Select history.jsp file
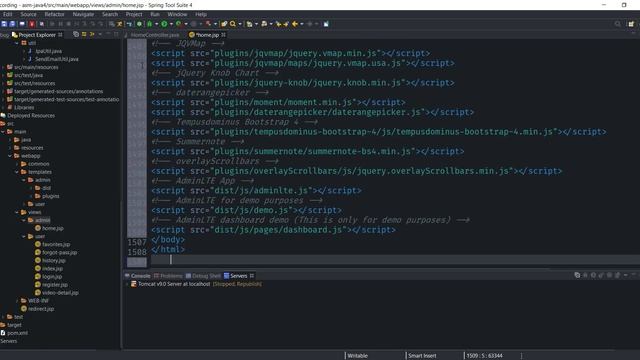 53,260
